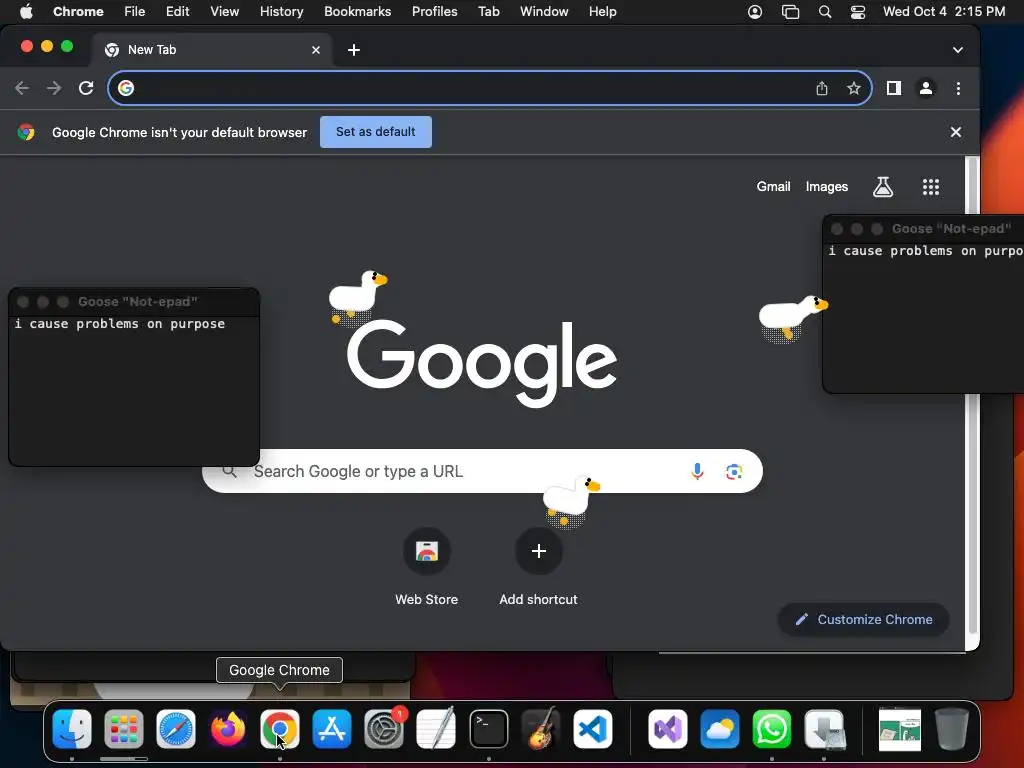Open Stage Manager window icon in menu bar

tap(790, 12)
